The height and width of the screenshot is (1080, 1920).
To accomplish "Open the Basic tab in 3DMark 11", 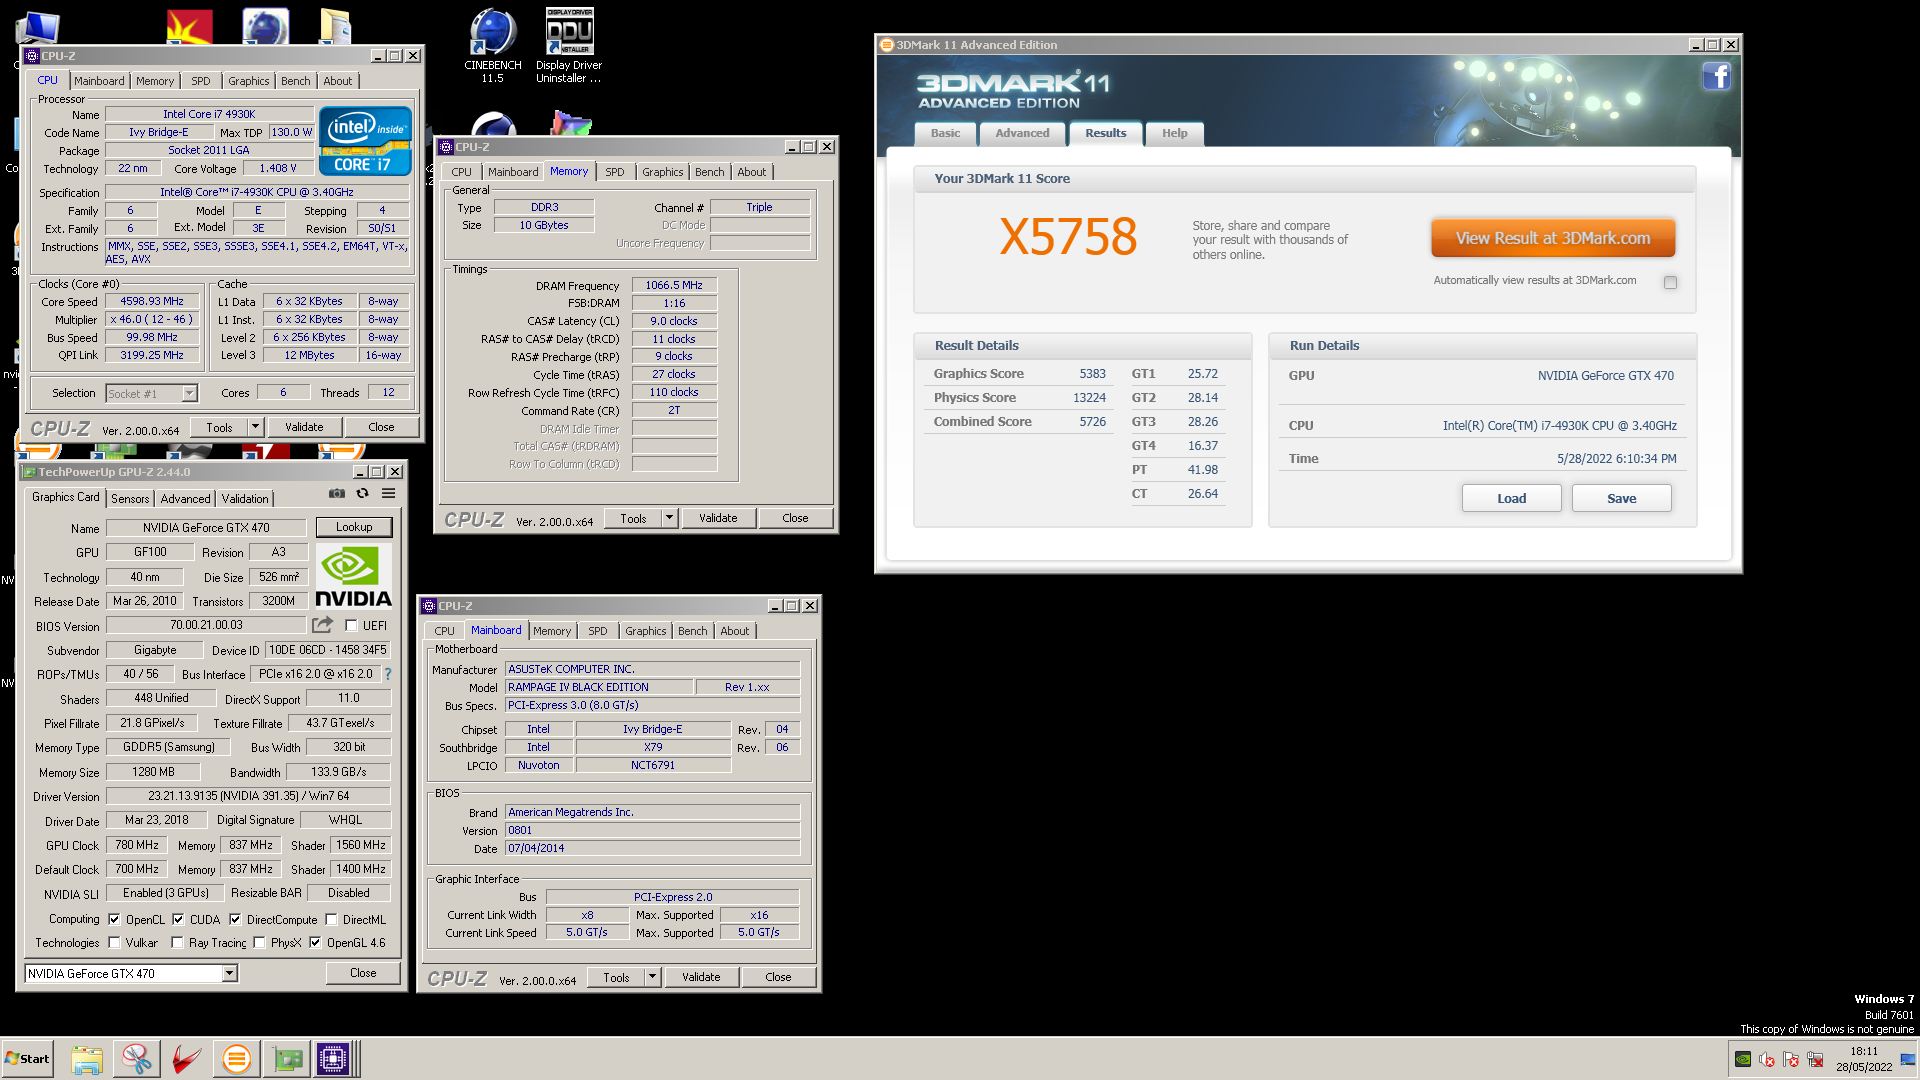I will 945,133.
